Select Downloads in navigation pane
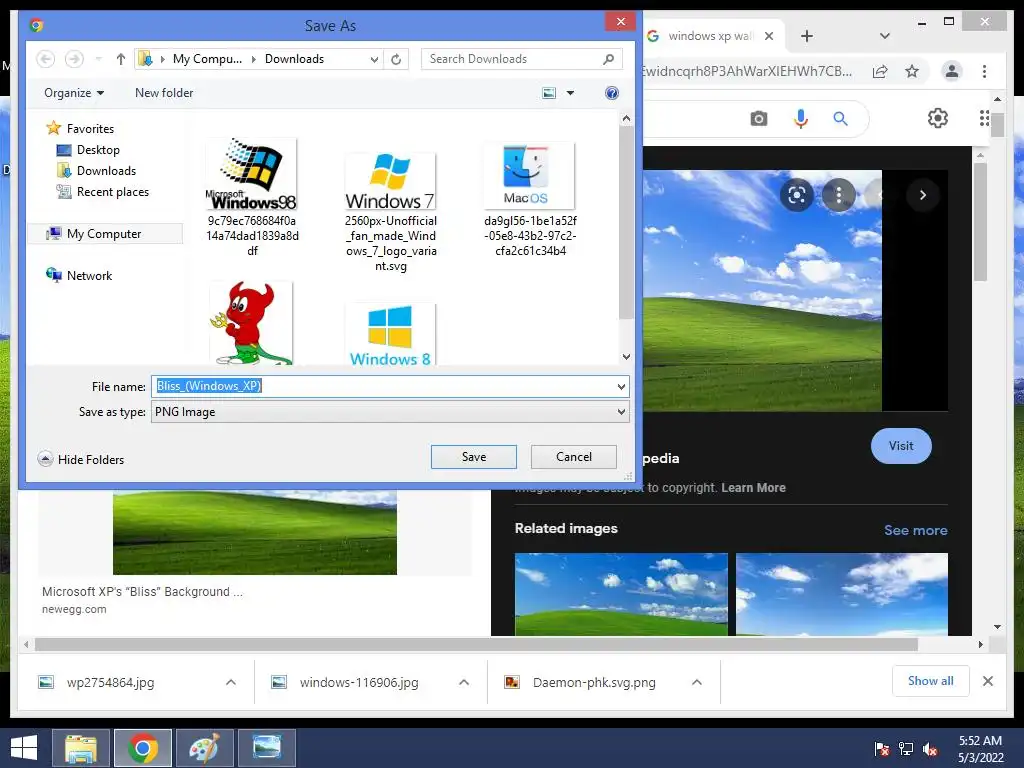 point(97,170)
